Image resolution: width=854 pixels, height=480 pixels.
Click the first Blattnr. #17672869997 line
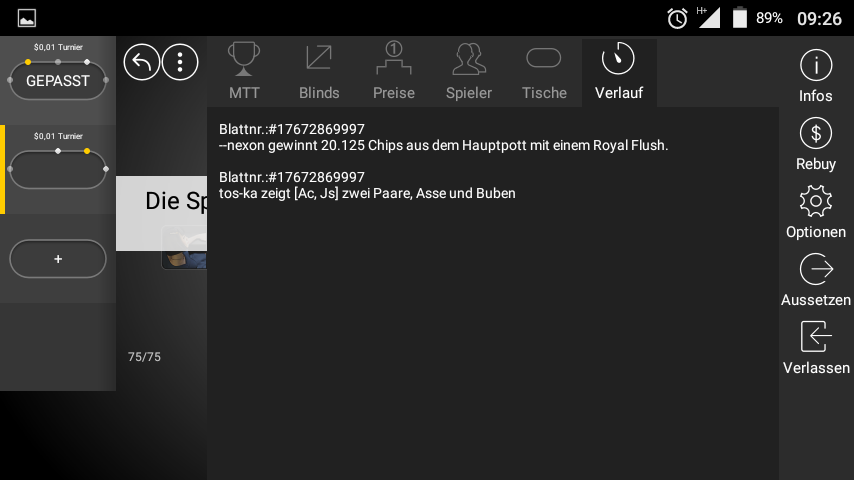pos(291,129)
